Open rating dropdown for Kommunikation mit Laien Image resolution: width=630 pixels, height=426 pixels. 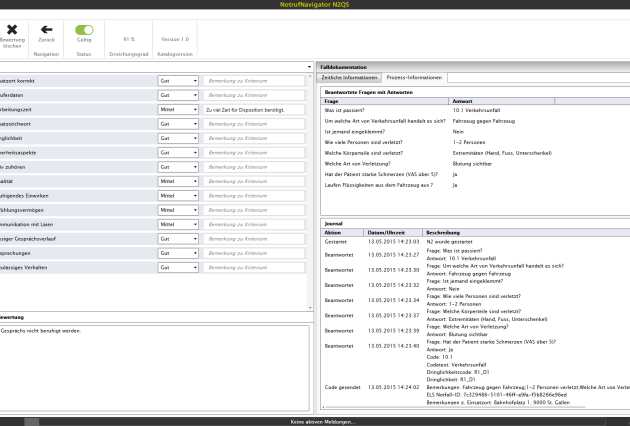click(178, 224)
